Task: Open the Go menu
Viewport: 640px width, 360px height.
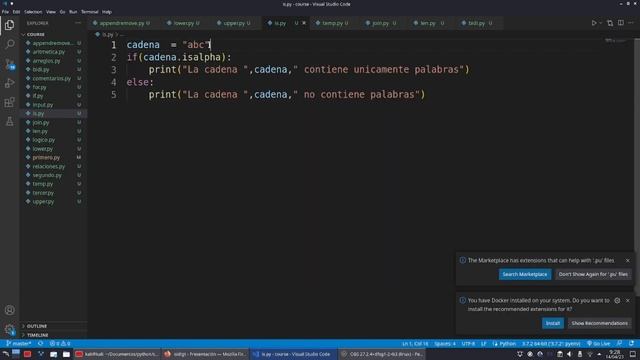Action: 62,12
